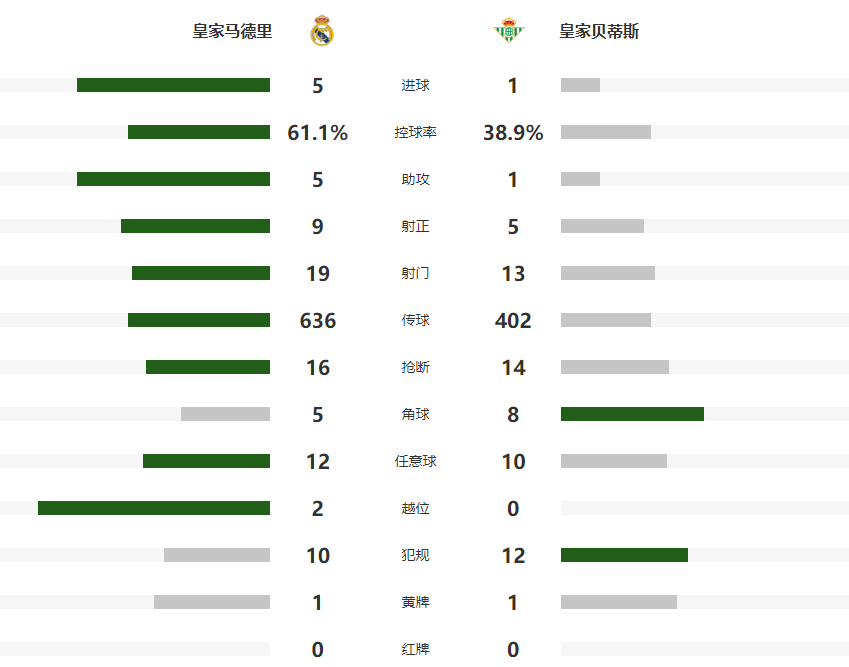Select Real Madrid's green 越位 bar

coord(154,508)
